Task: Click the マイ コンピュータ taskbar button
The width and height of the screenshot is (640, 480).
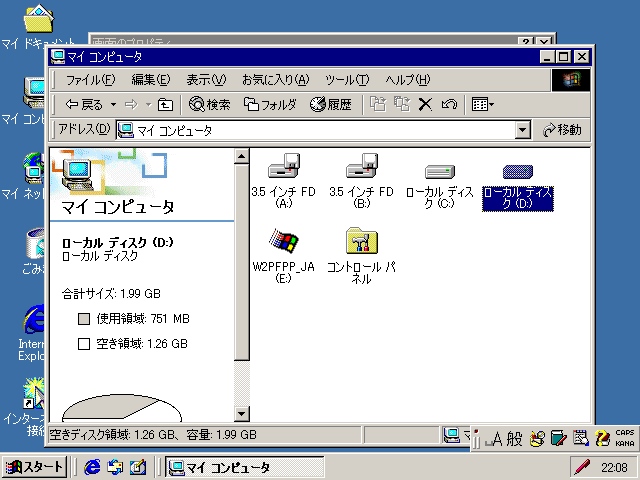Action: click(x=244, y=467)
